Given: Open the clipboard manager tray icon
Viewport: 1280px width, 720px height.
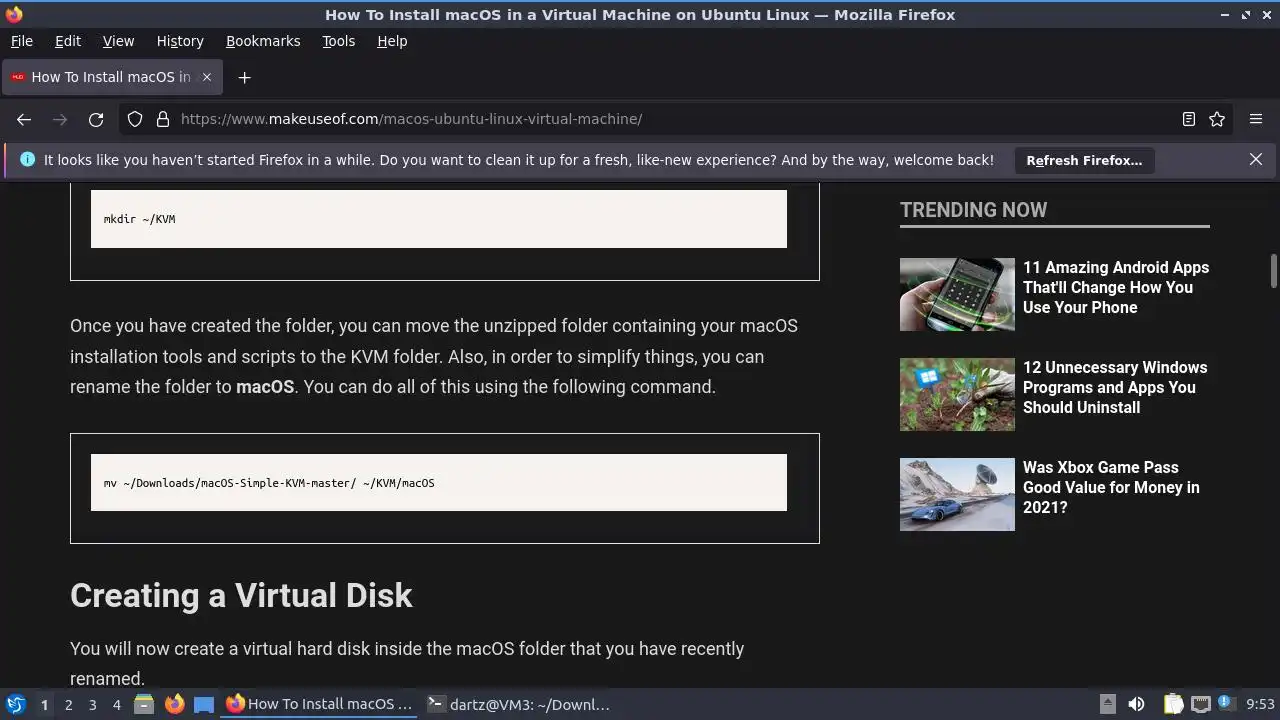Looking at the screenshot, I should (x=1173, y=704).
